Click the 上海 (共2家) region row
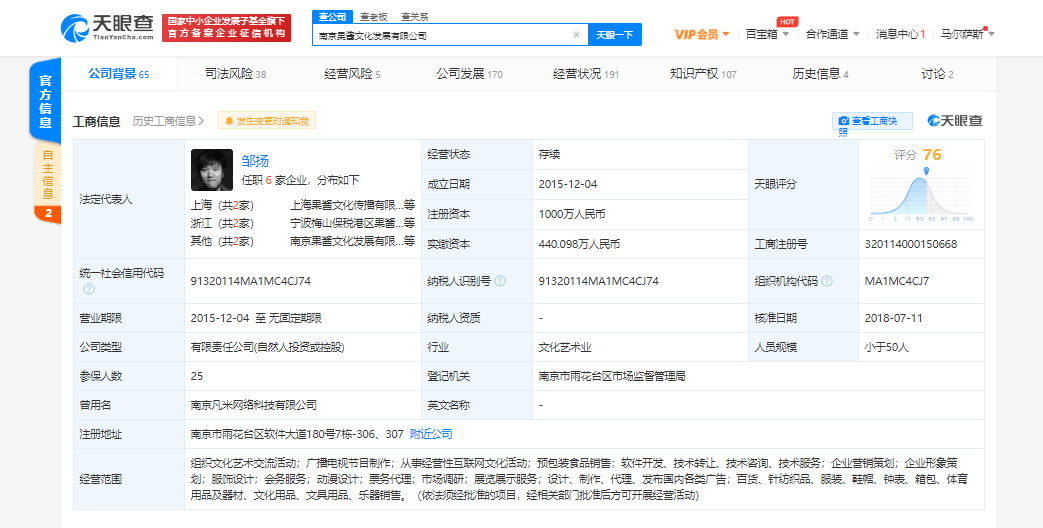The image size is (1043, 528). coord(222,205)
